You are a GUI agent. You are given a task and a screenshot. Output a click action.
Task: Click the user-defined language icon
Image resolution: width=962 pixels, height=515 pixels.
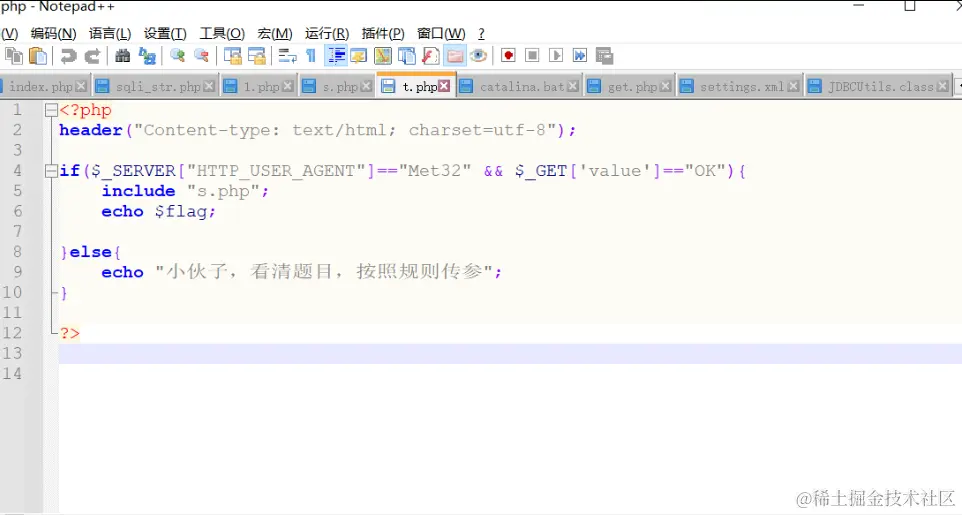[x=359, y=56]
